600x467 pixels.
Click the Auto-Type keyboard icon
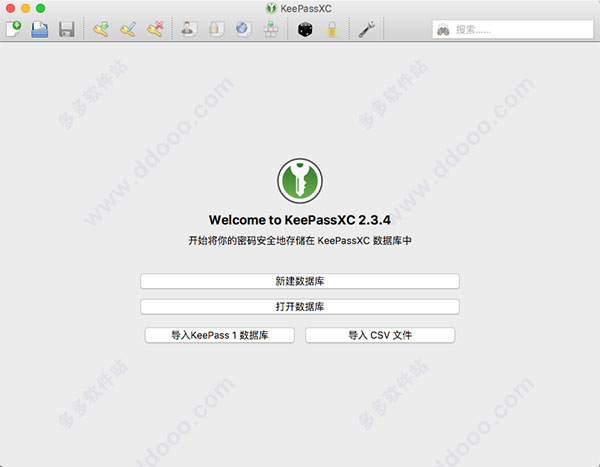tap(271, 29)
